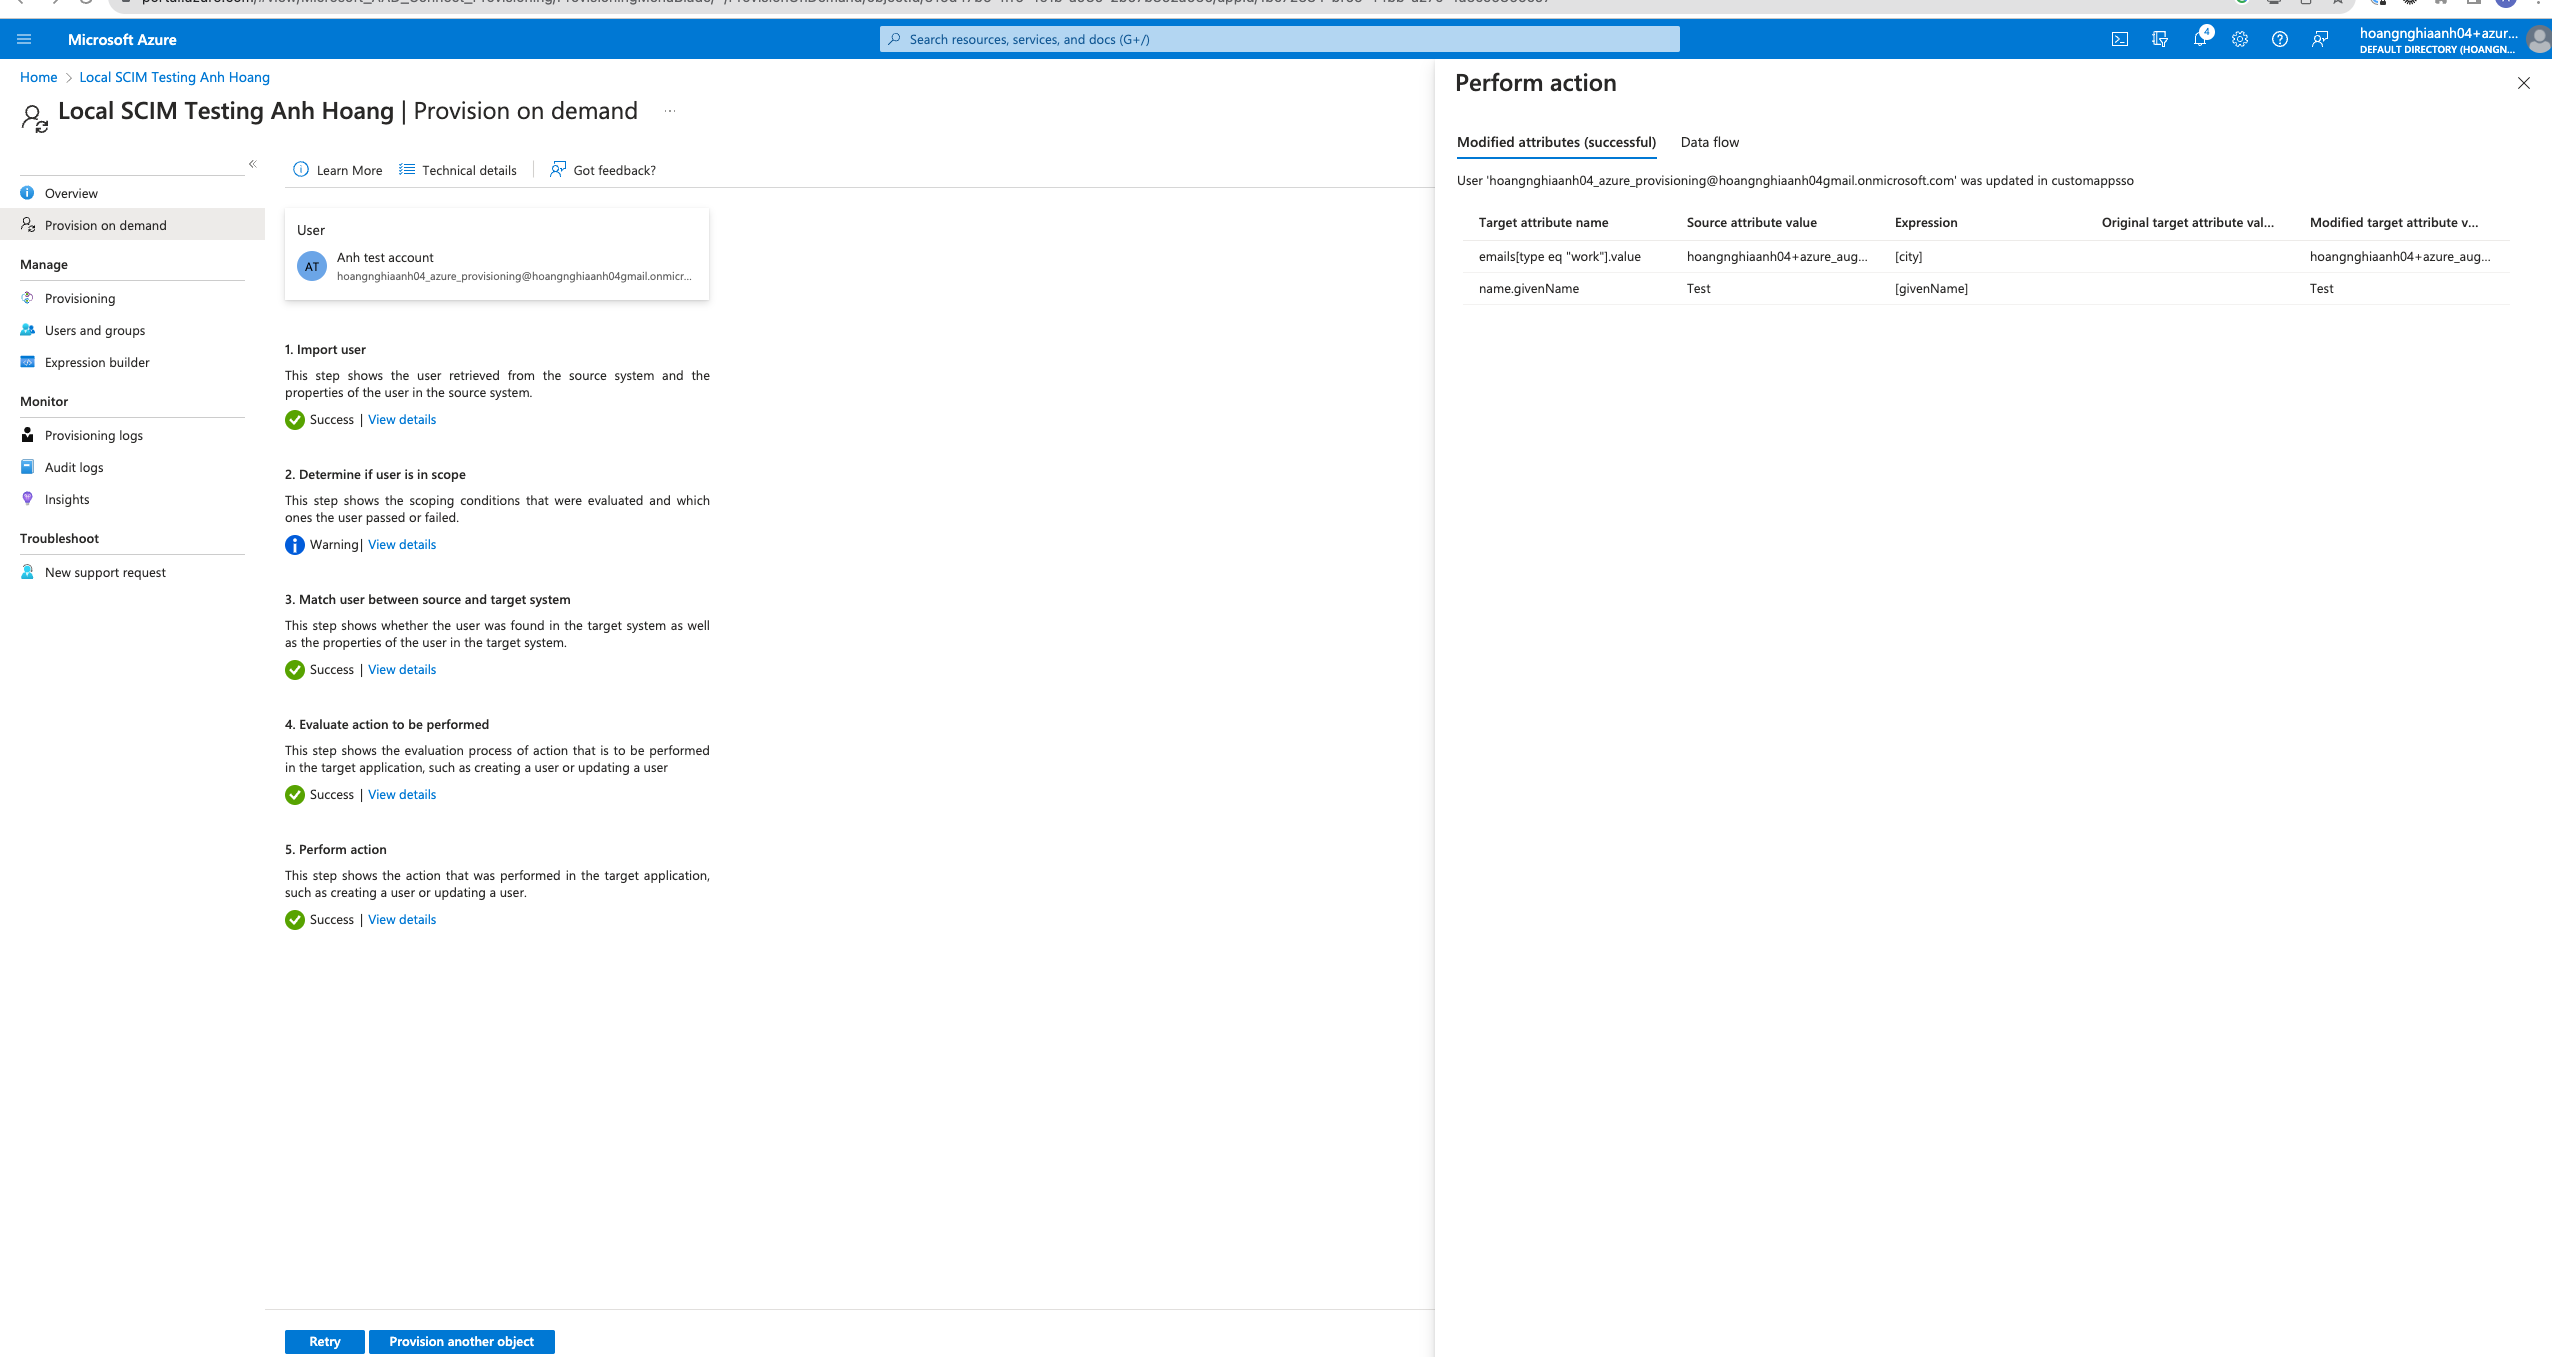2552x1357 pixels.
Task: Open Provisioning logs in the sidebar
Action: (x=94, y=435)
